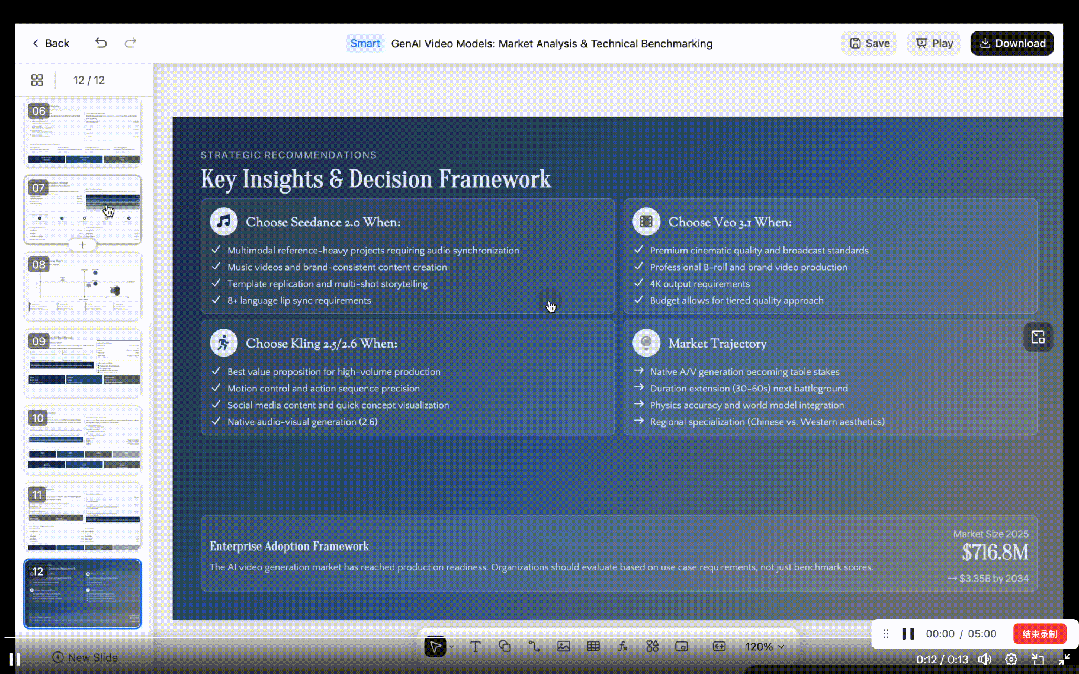Click the 12 / 12 slide counter
This screenshot has width=1079, height=674.
[x=89, y=80]
